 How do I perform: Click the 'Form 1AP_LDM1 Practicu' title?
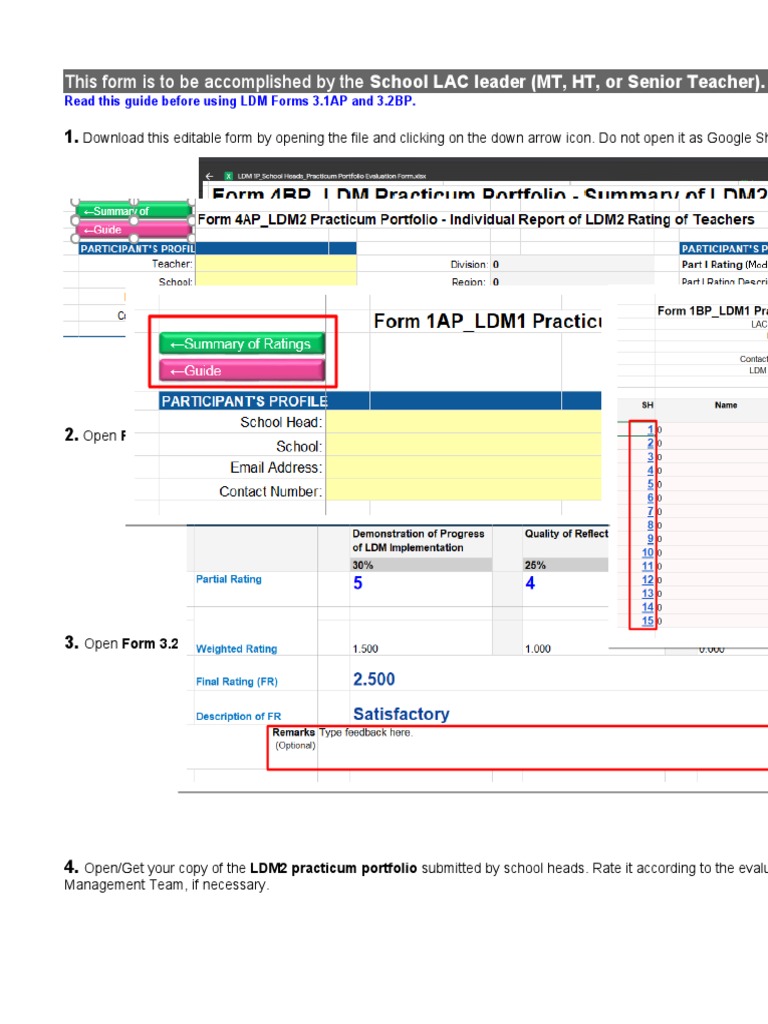tap(487, 321)
